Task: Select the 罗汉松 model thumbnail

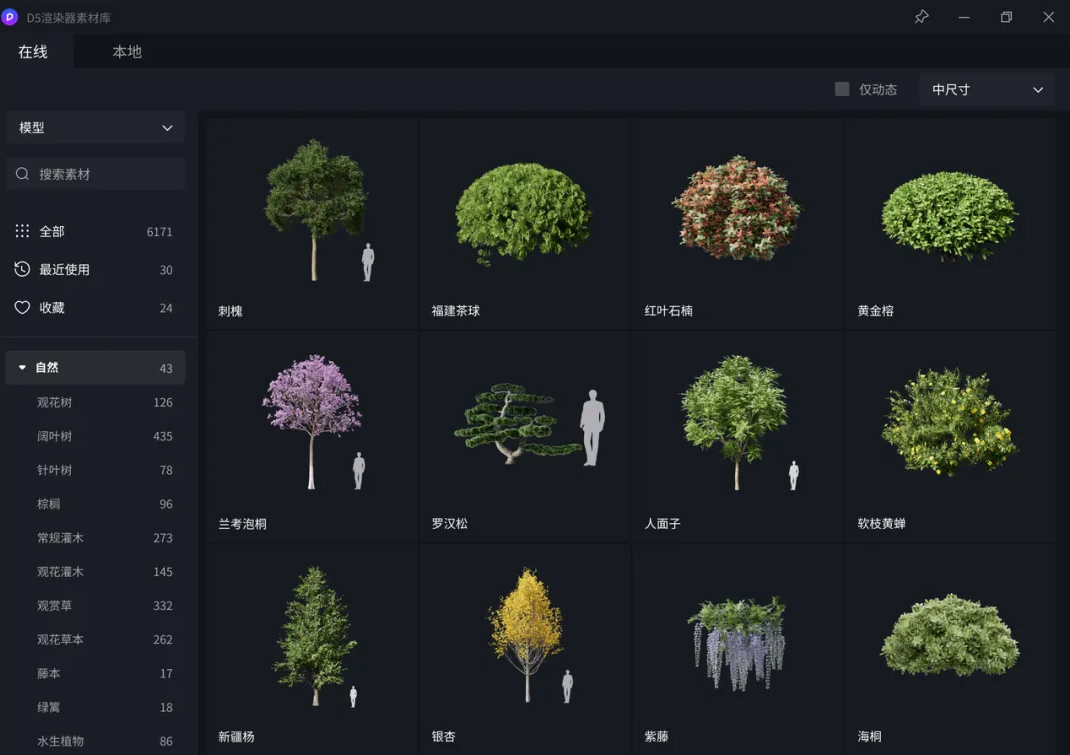Action: (525, 428)
